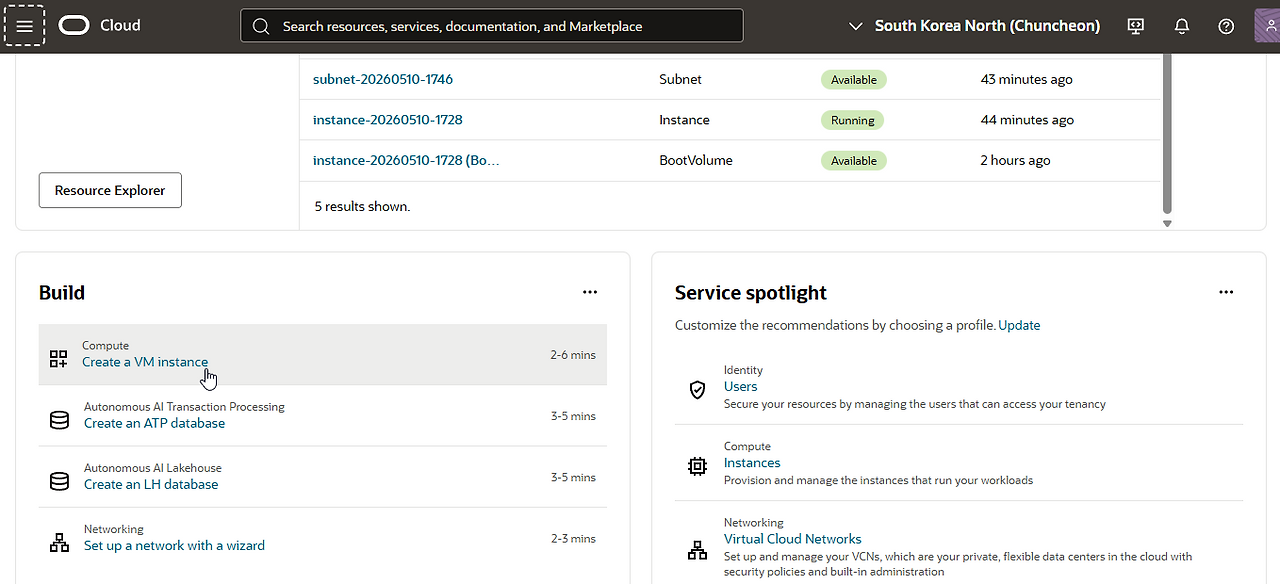Image resolution: width=1280 pixels, height=584 pixels.
Task: Click the Service spotlight heading
Action: click(751, 293)
